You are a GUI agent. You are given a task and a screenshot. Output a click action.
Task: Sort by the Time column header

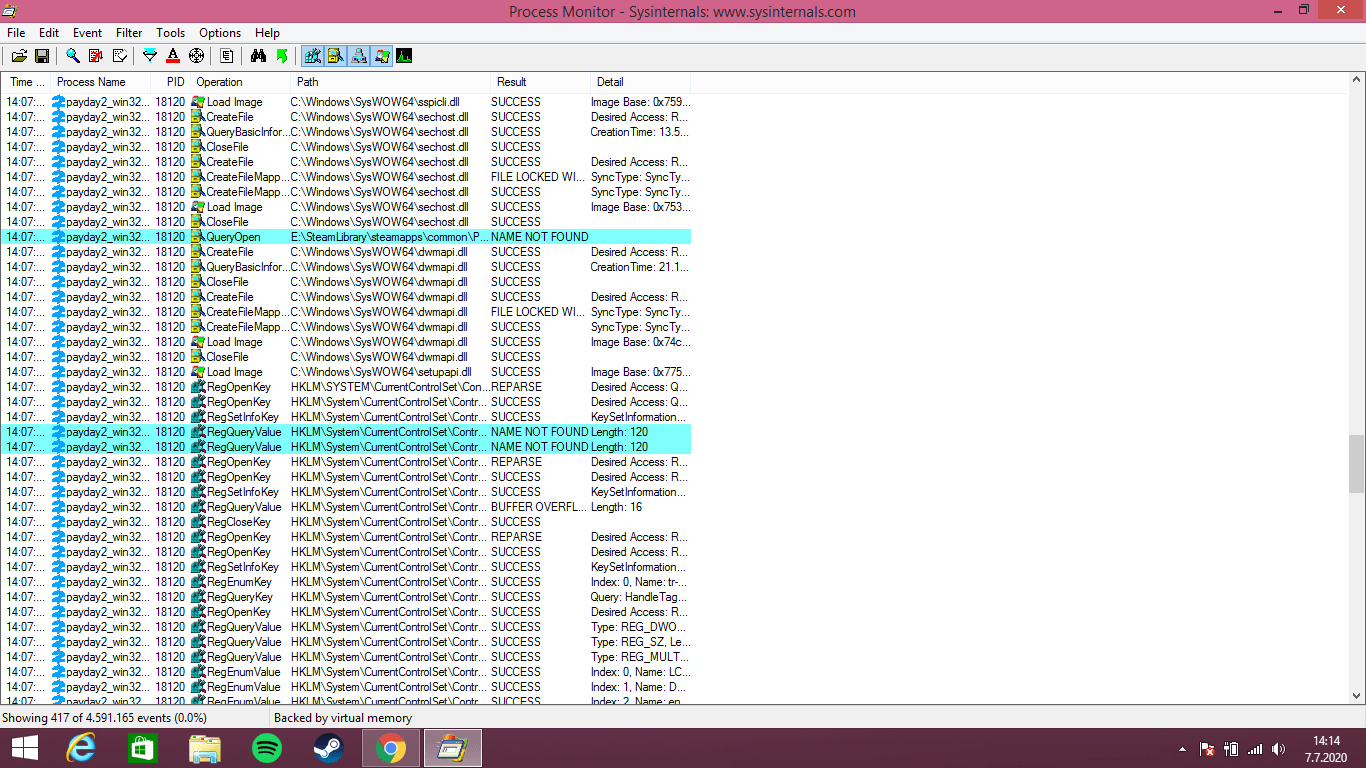click(26, 82)
